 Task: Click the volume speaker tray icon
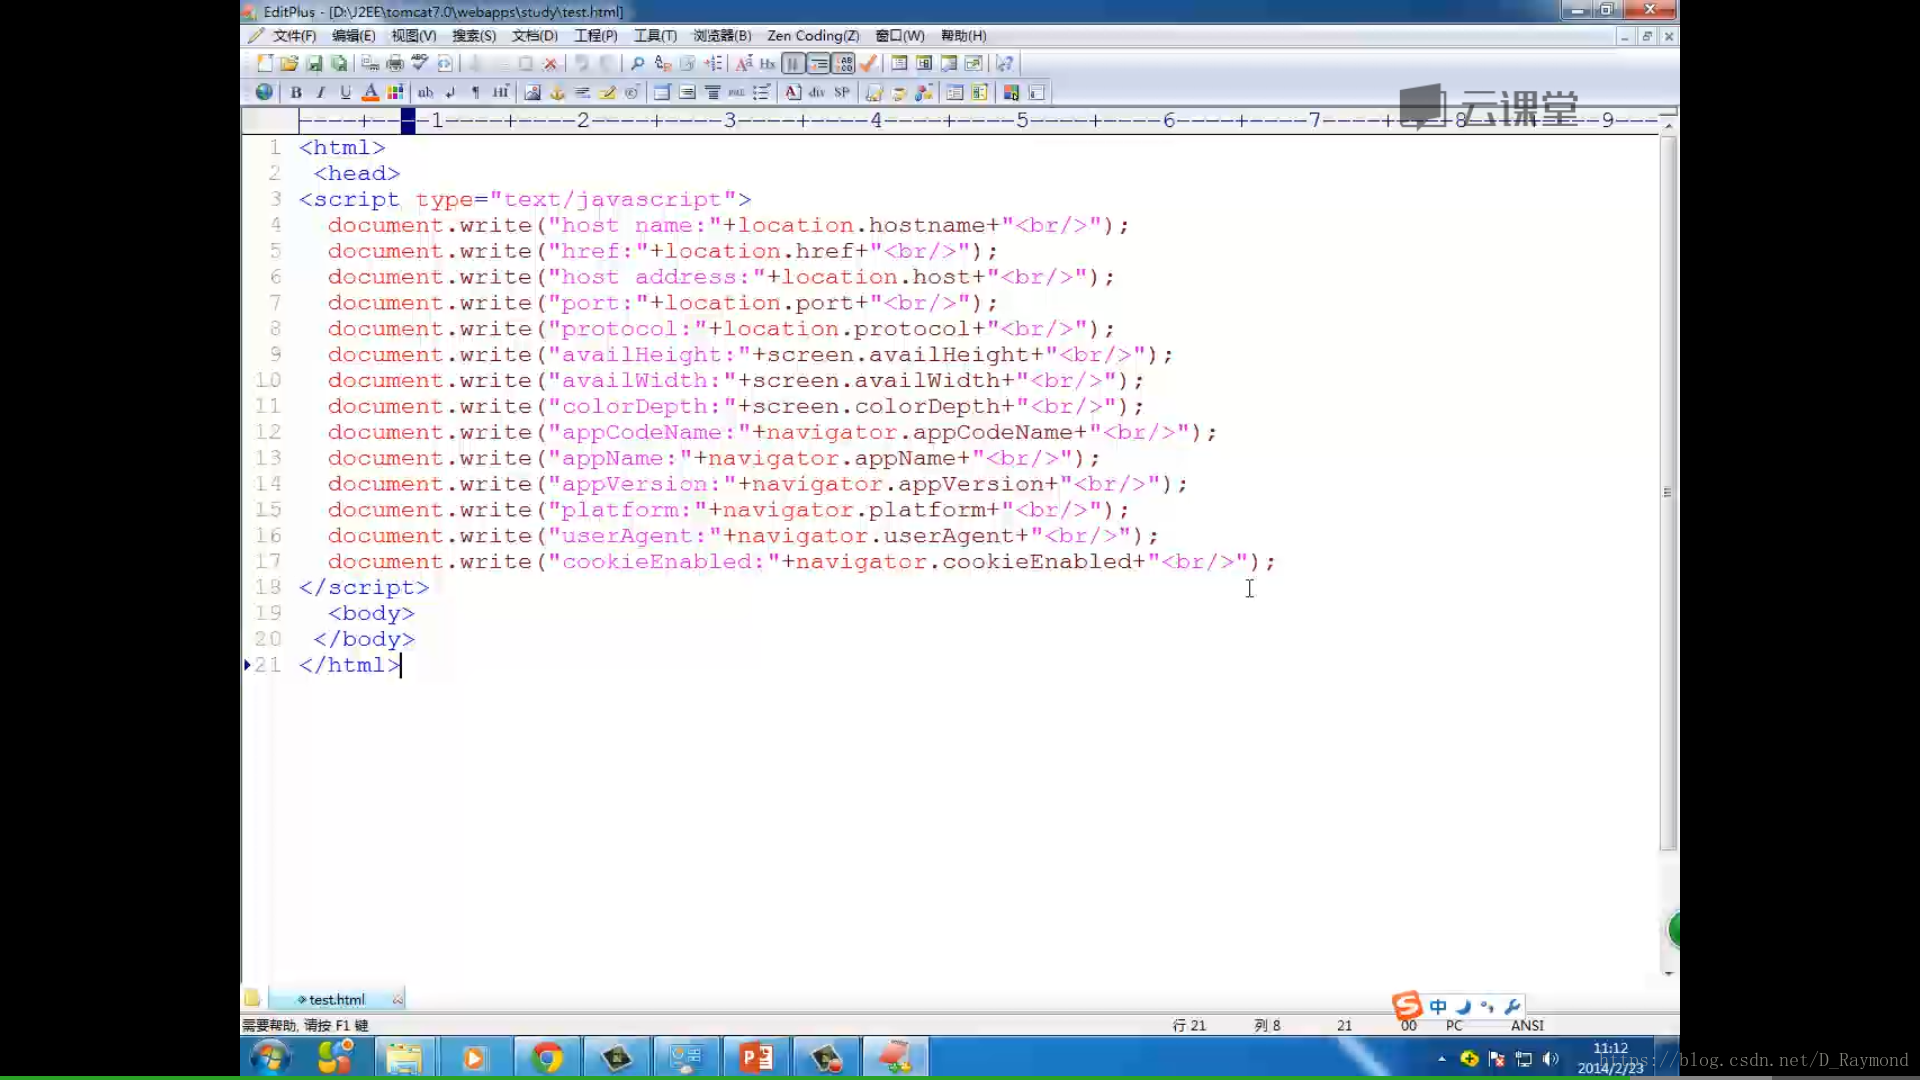click(1550, 1058)
